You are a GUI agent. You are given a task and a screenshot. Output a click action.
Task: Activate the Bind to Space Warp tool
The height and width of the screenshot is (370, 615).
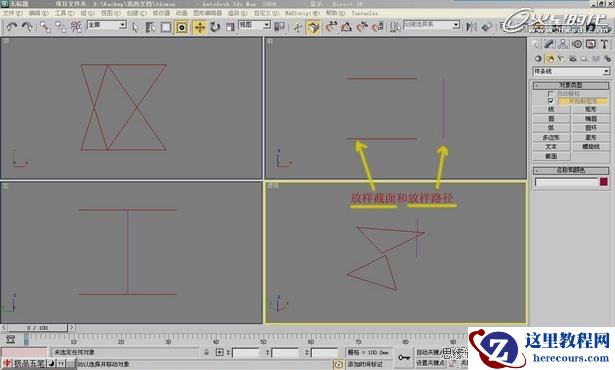[x=76, y=27]
